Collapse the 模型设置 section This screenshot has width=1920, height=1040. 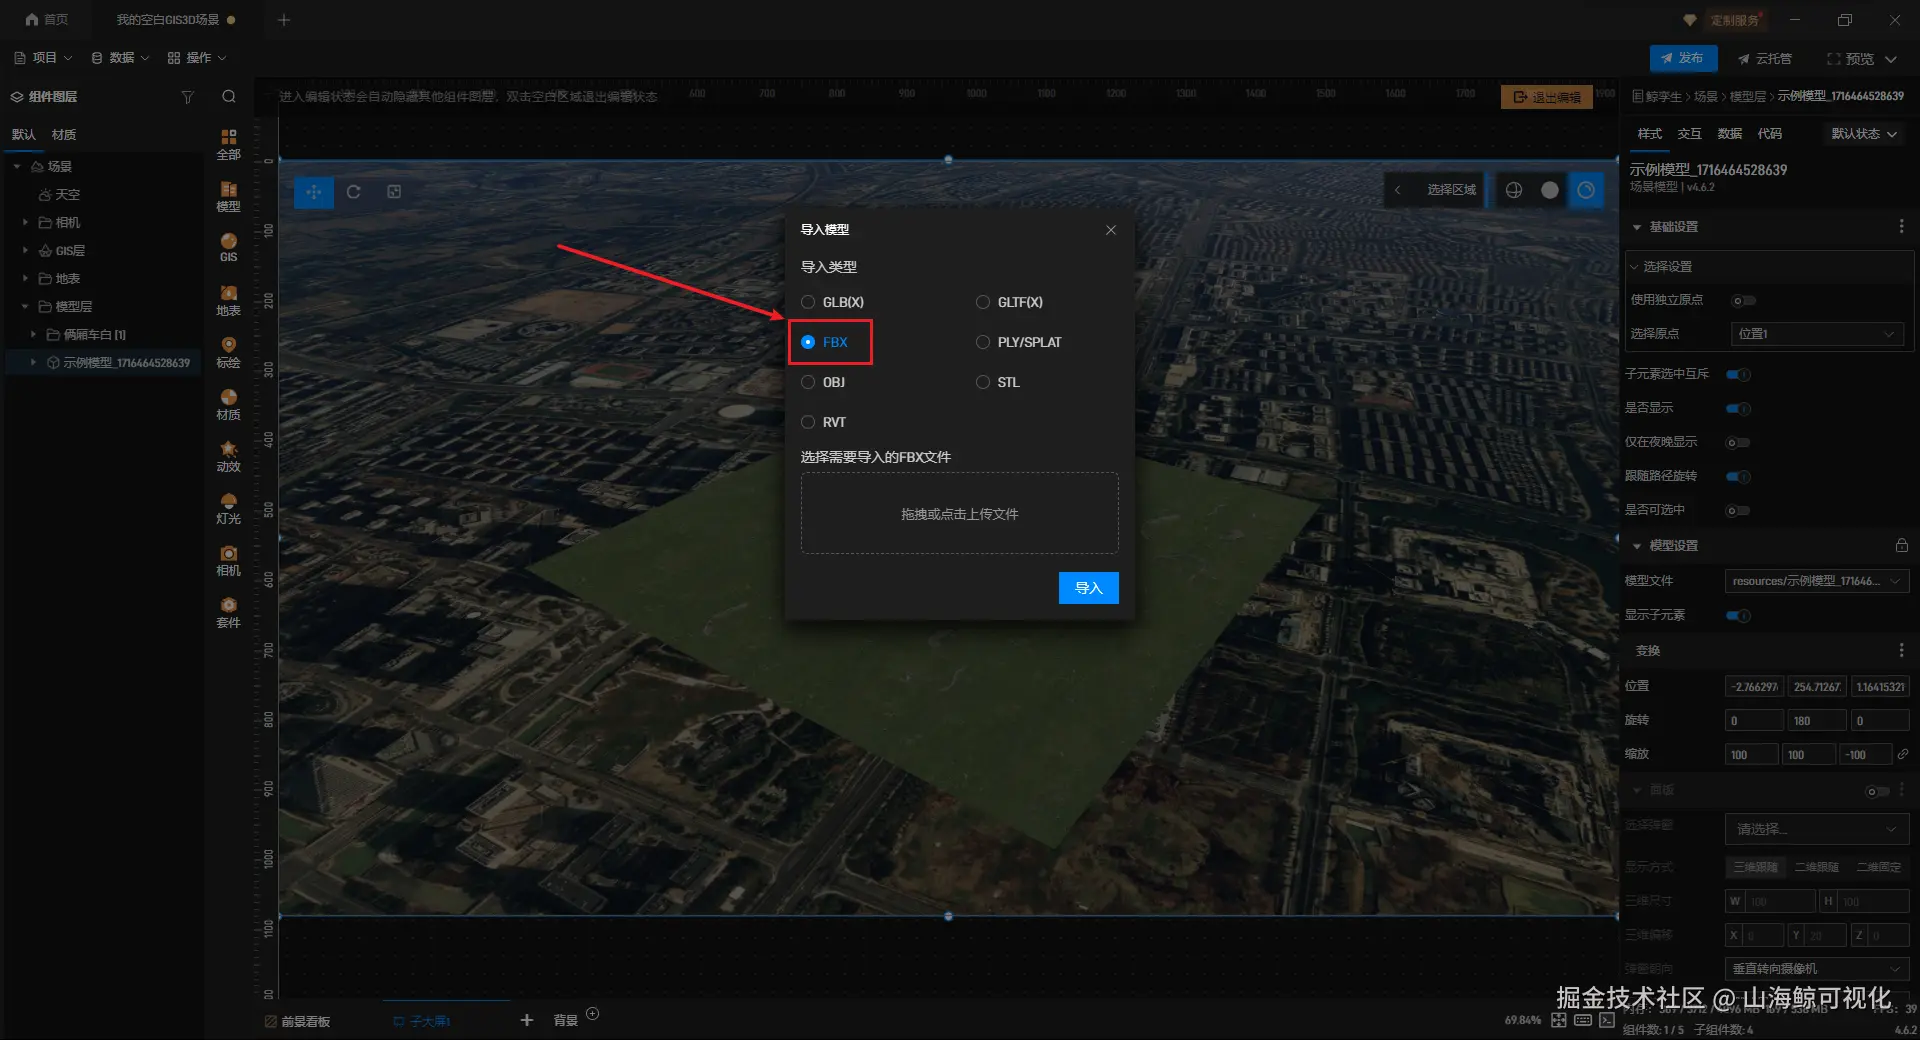pyautogui.click(x=1637, y=546)
